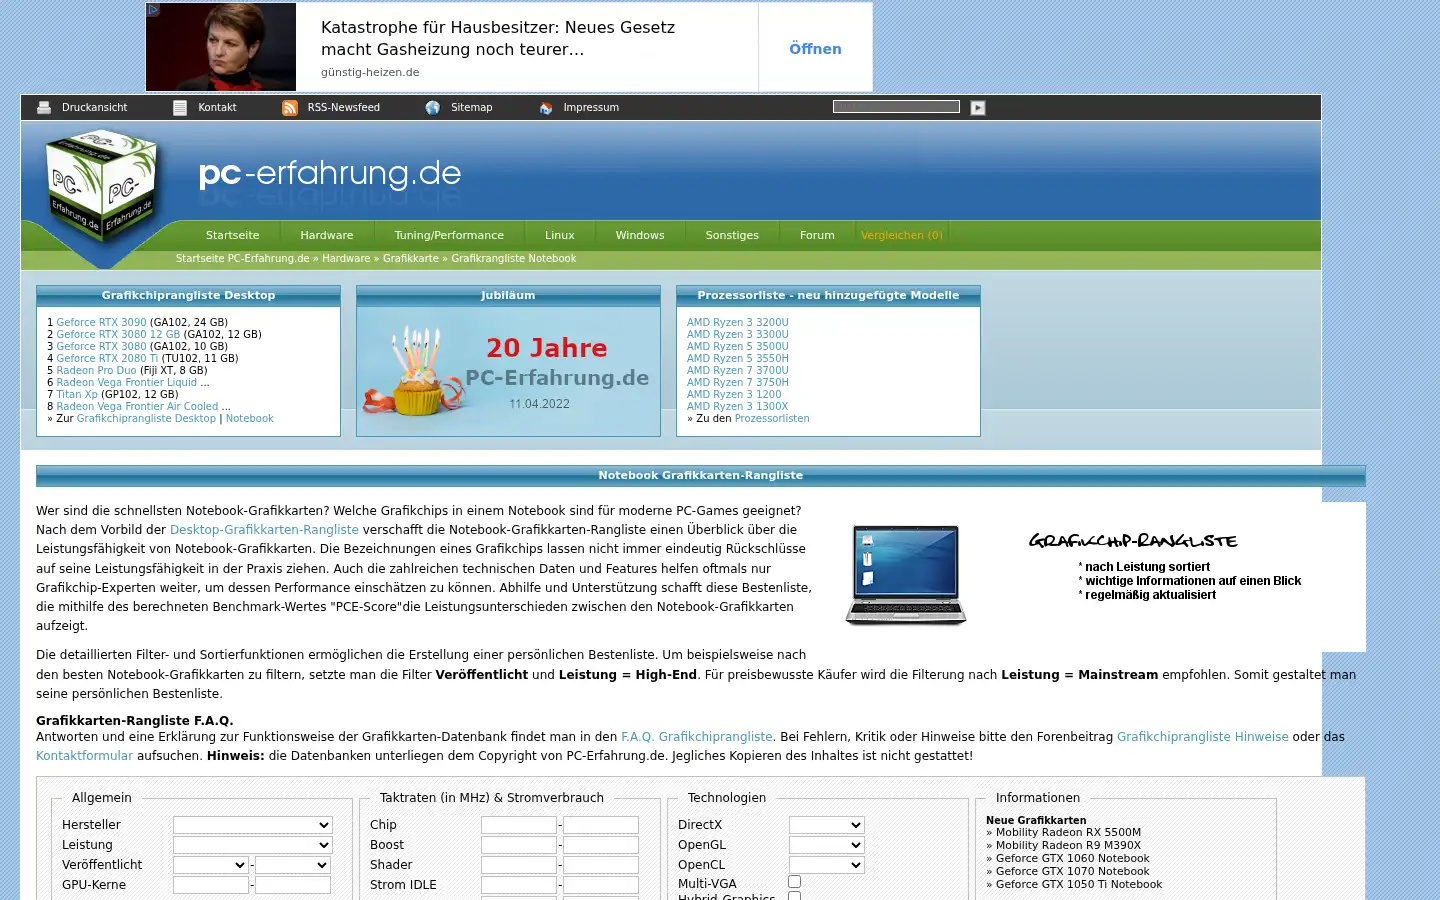
Task: Click the Sitemap globe icon
Action: coord(433,108)
